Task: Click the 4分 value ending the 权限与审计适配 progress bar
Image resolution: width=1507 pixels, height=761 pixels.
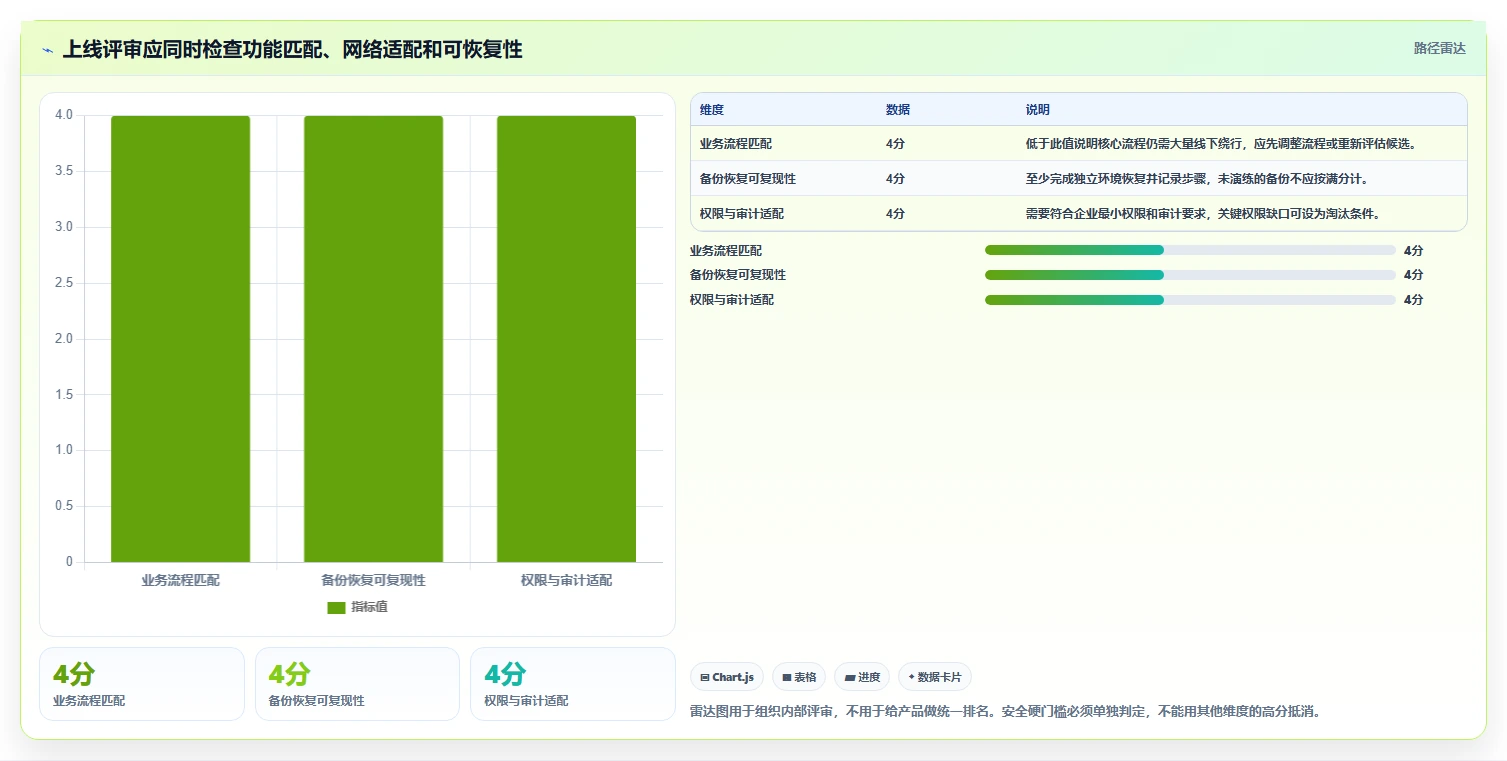Action: pos(1413,300)
